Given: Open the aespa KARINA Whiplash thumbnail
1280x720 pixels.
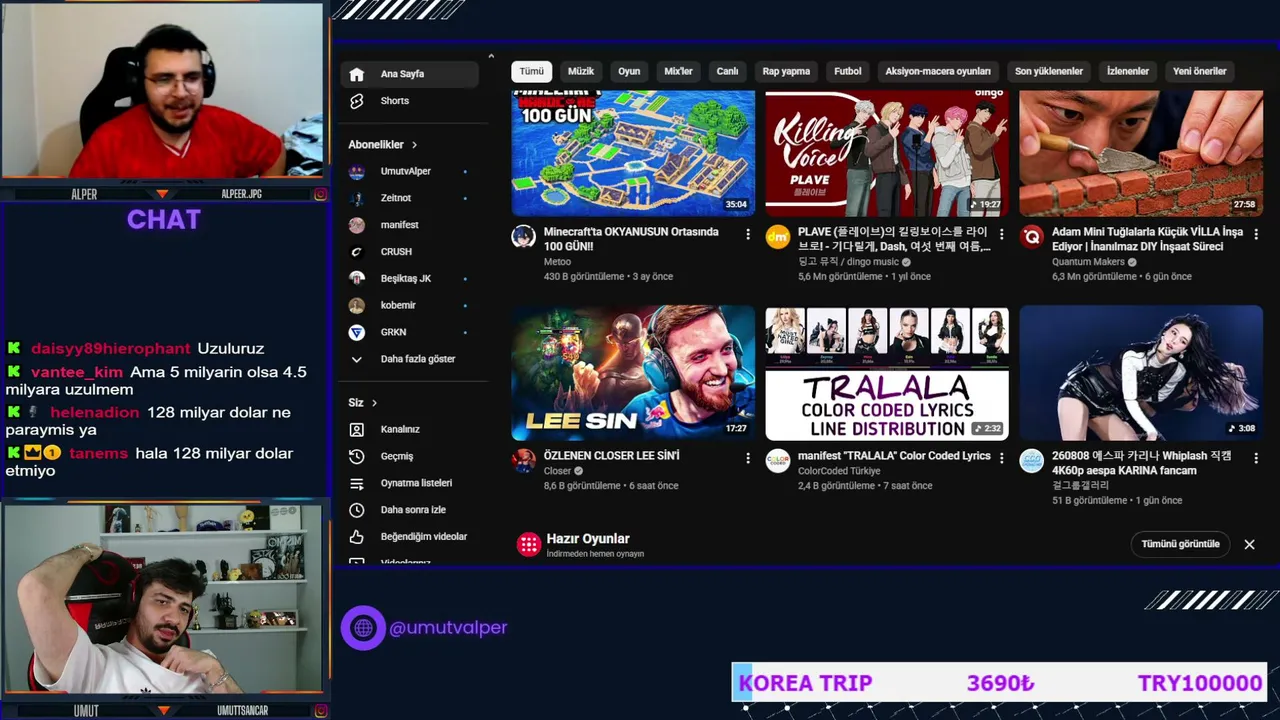Looking at the screenshot, I should (x=1141, y=373).
